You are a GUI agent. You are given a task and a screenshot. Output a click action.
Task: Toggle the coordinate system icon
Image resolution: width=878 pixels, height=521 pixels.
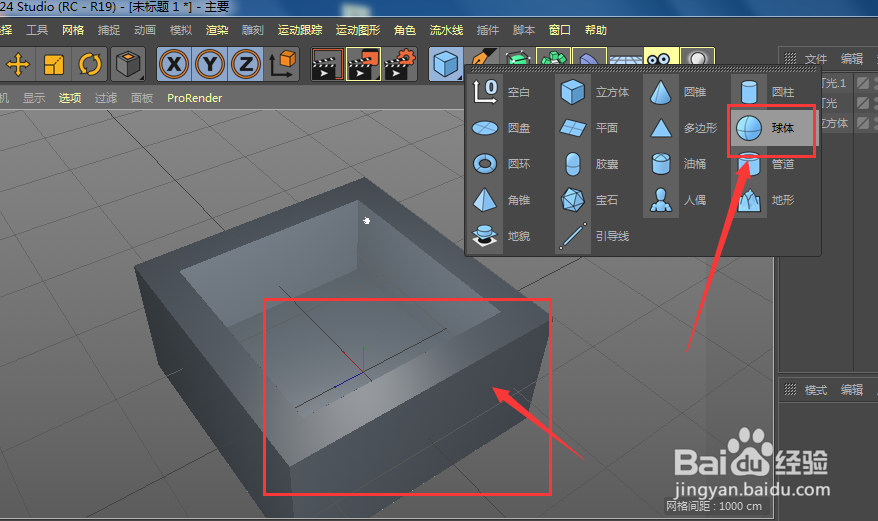282,64
